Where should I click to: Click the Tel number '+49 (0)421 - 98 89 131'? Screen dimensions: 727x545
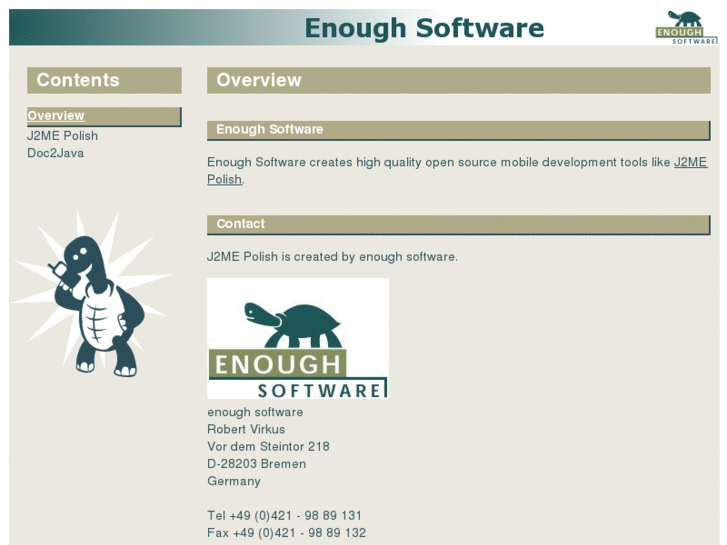[x=295, y=515]
